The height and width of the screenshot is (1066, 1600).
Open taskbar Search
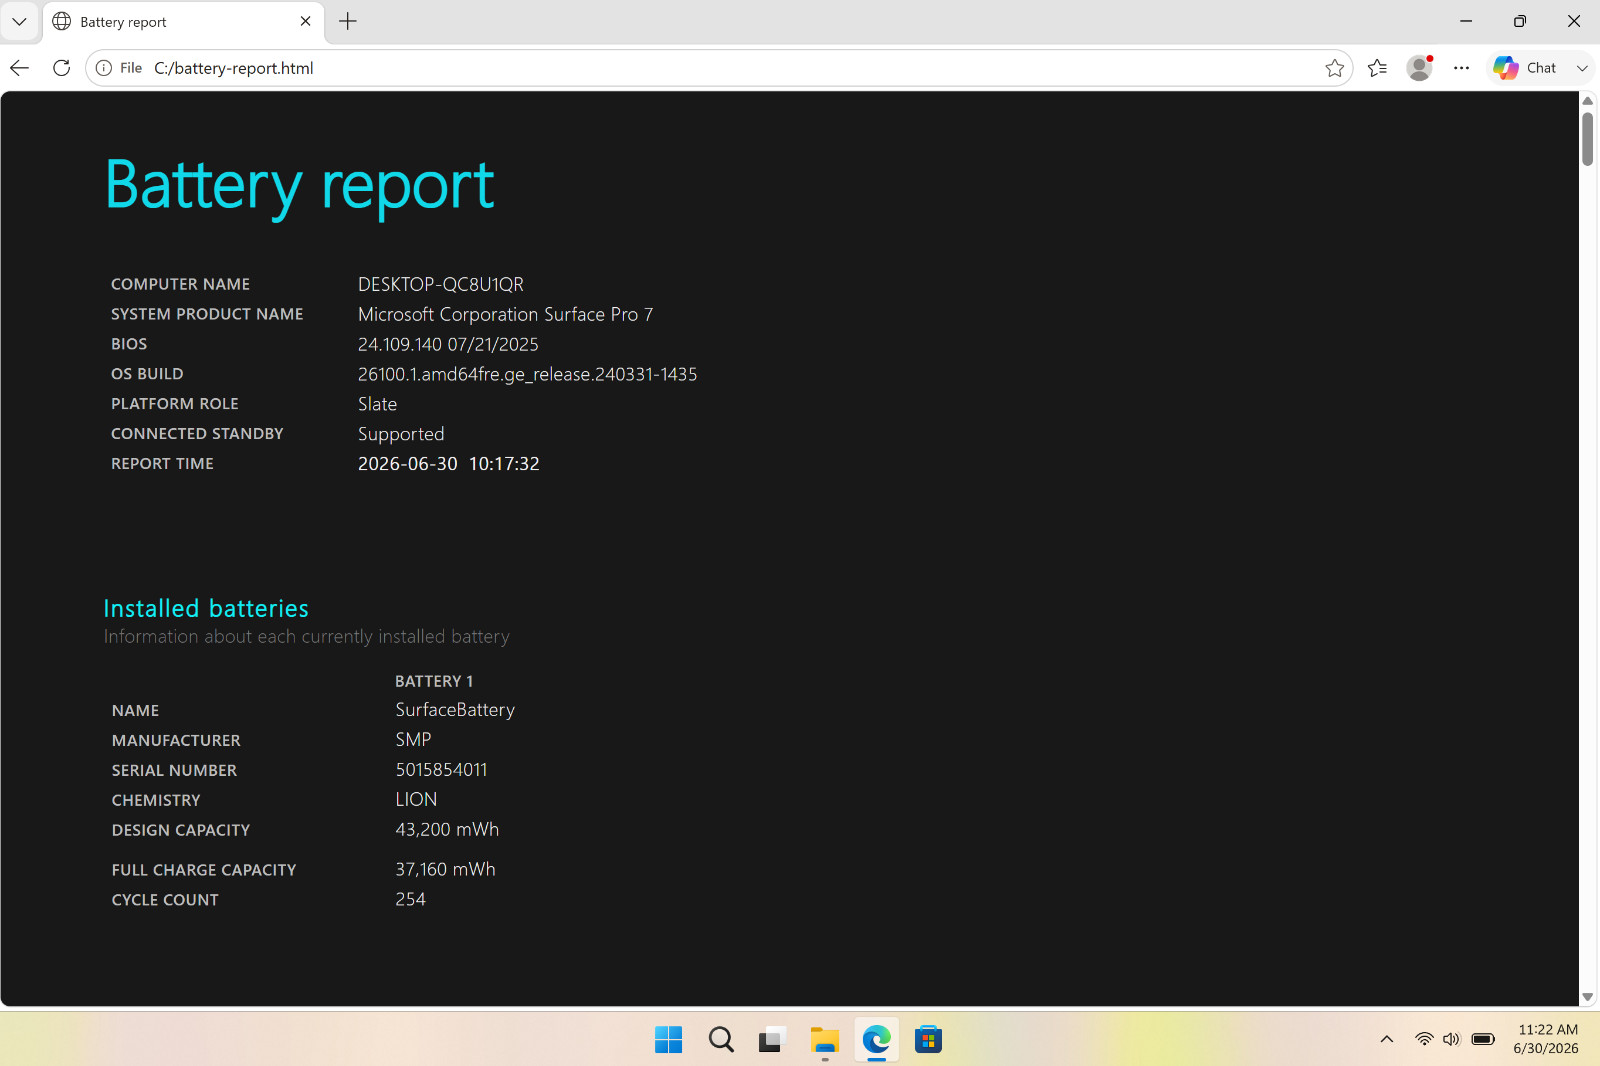[720, 1040]
